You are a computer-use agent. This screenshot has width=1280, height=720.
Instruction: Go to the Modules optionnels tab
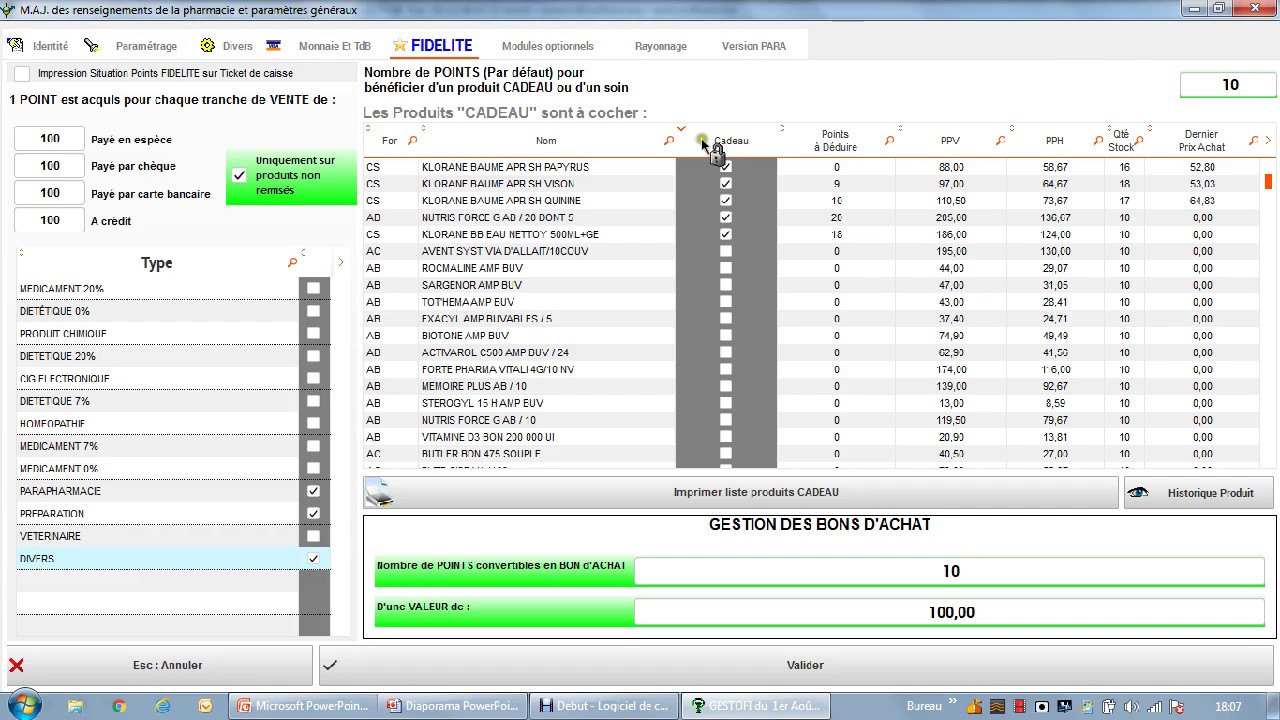548,46
